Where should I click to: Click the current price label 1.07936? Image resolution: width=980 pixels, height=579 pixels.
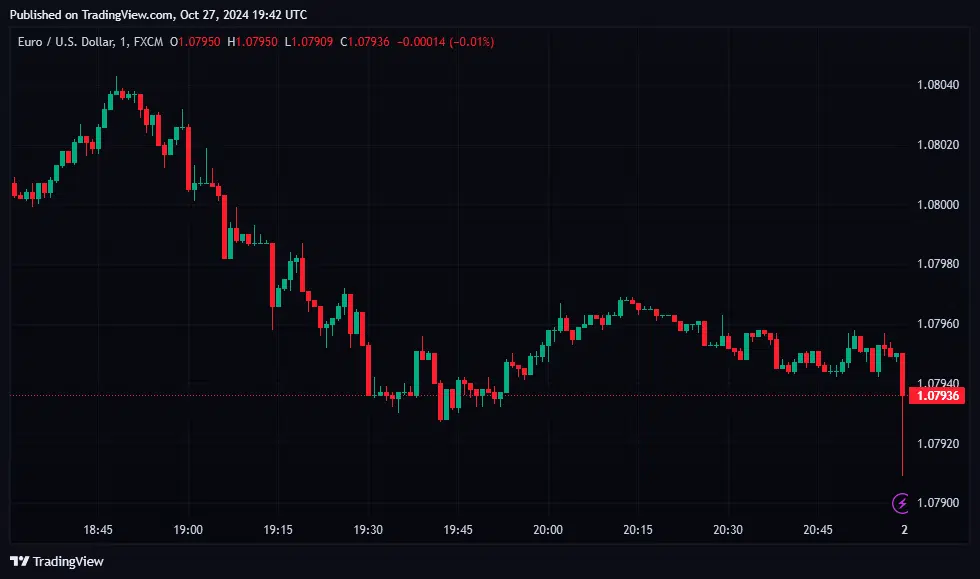[937, 396]
